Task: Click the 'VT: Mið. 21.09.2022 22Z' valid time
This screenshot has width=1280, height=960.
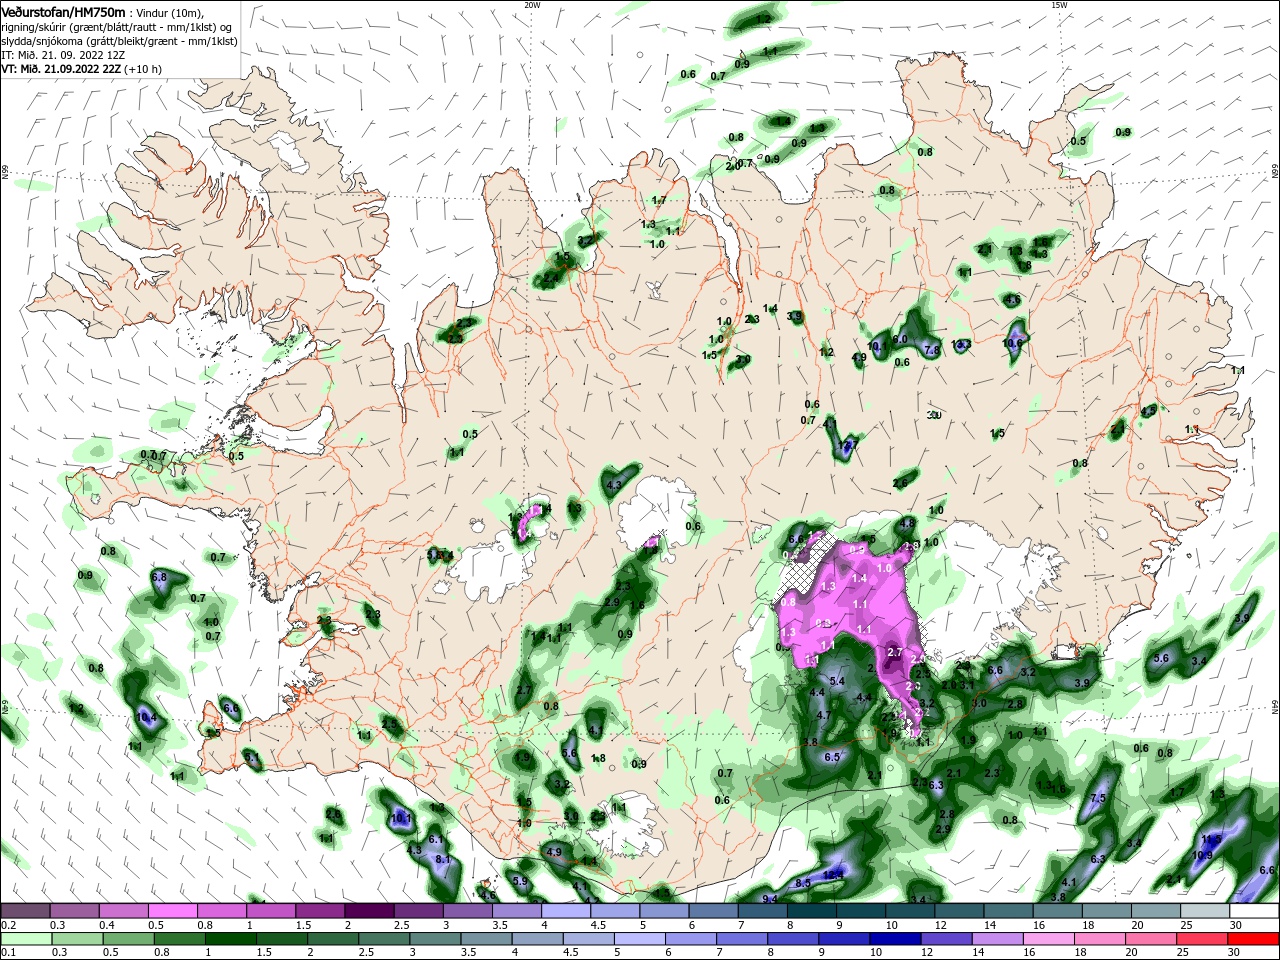Action: point(61,69)
